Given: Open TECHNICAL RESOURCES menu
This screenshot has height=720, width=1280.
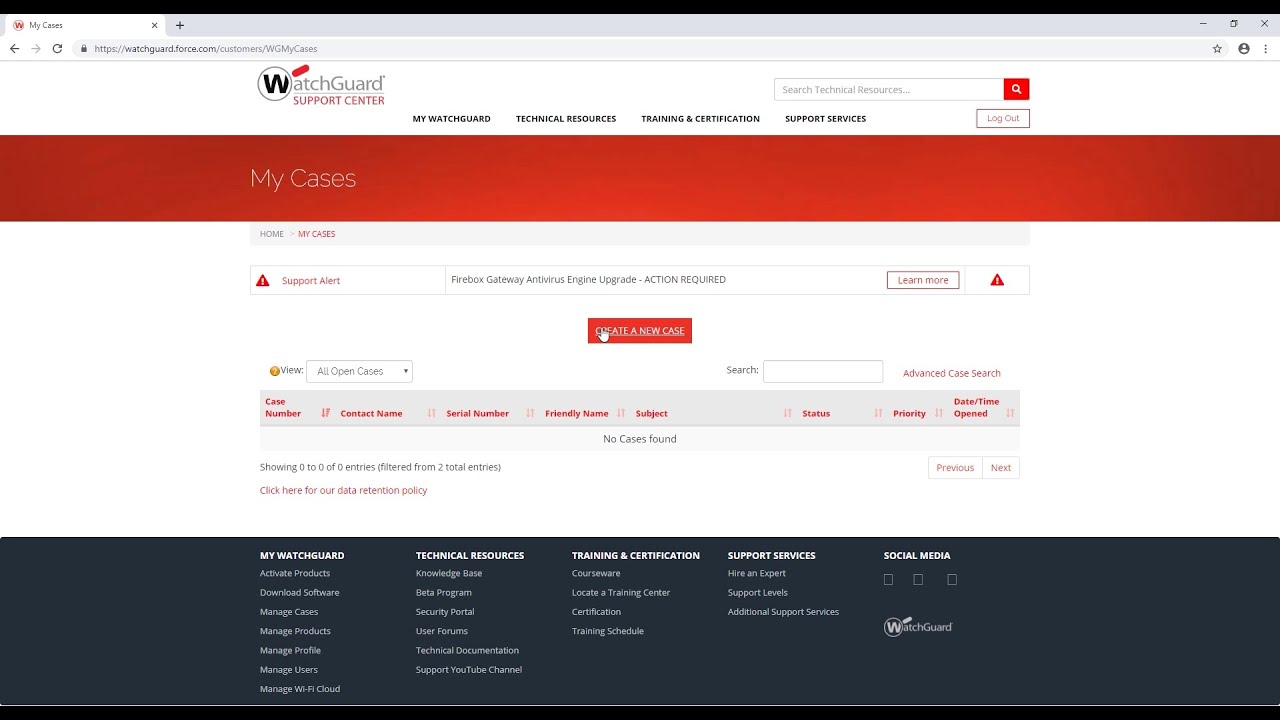Looking at the screenshot, I should tap(566, 119).
